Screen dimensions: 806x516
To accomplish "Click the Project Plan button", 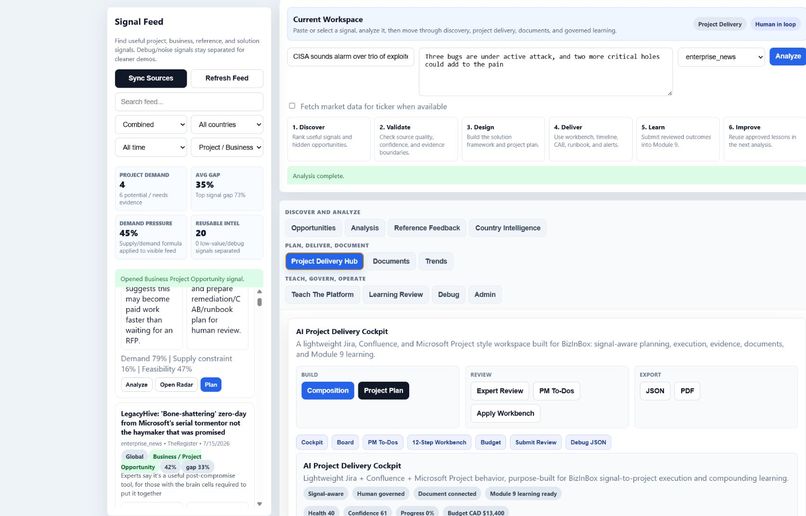I will coord(383,391).
